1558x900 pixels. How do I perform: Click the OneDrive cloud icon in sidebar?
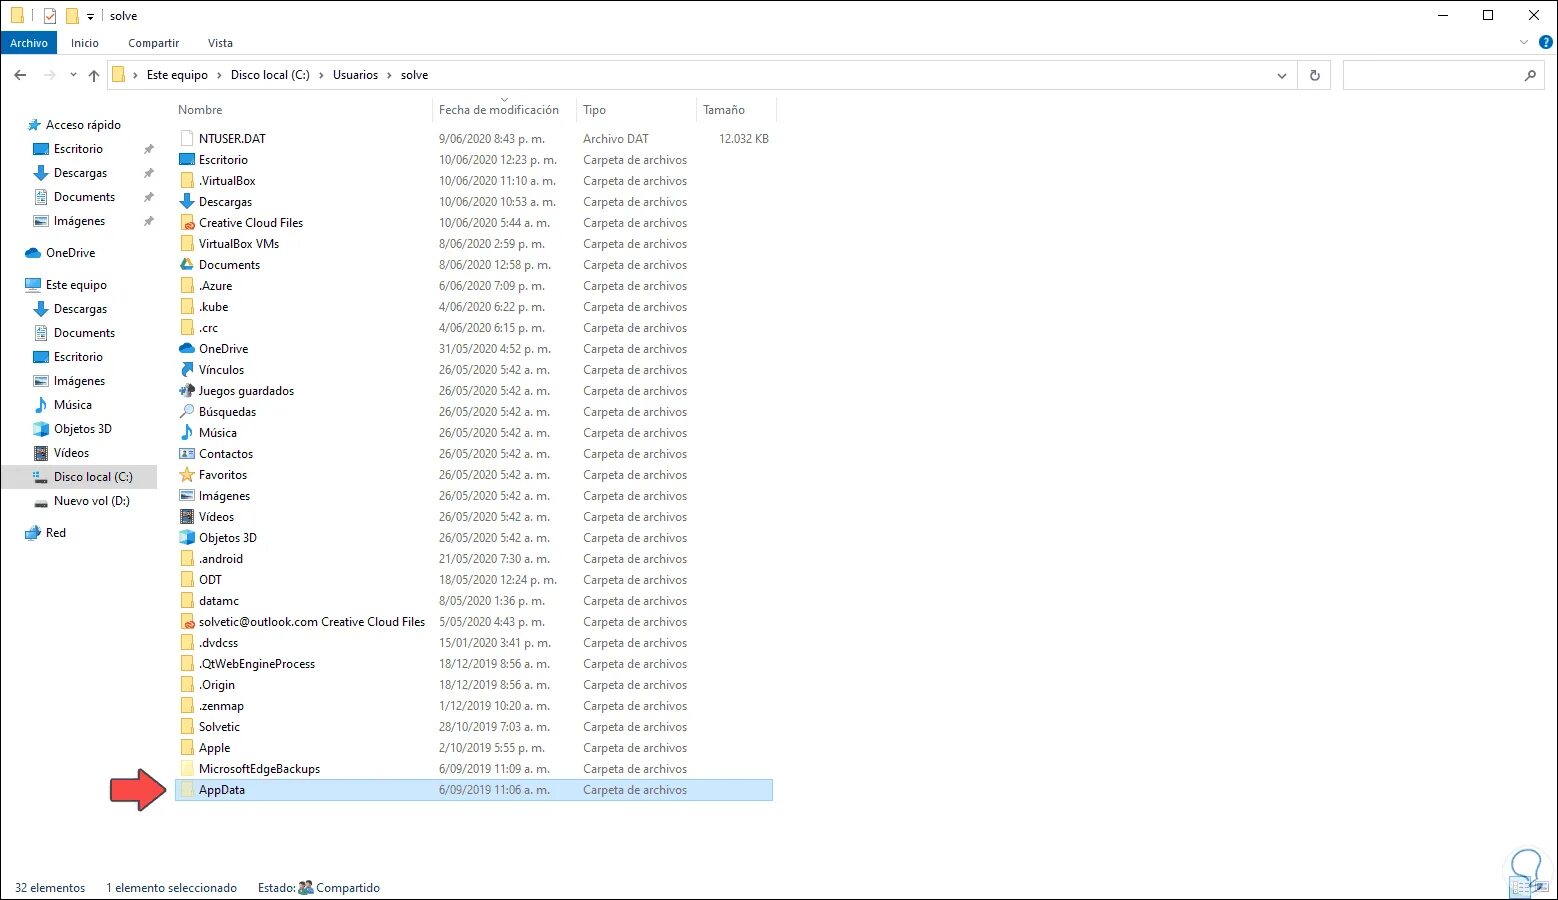pos(33,253)
